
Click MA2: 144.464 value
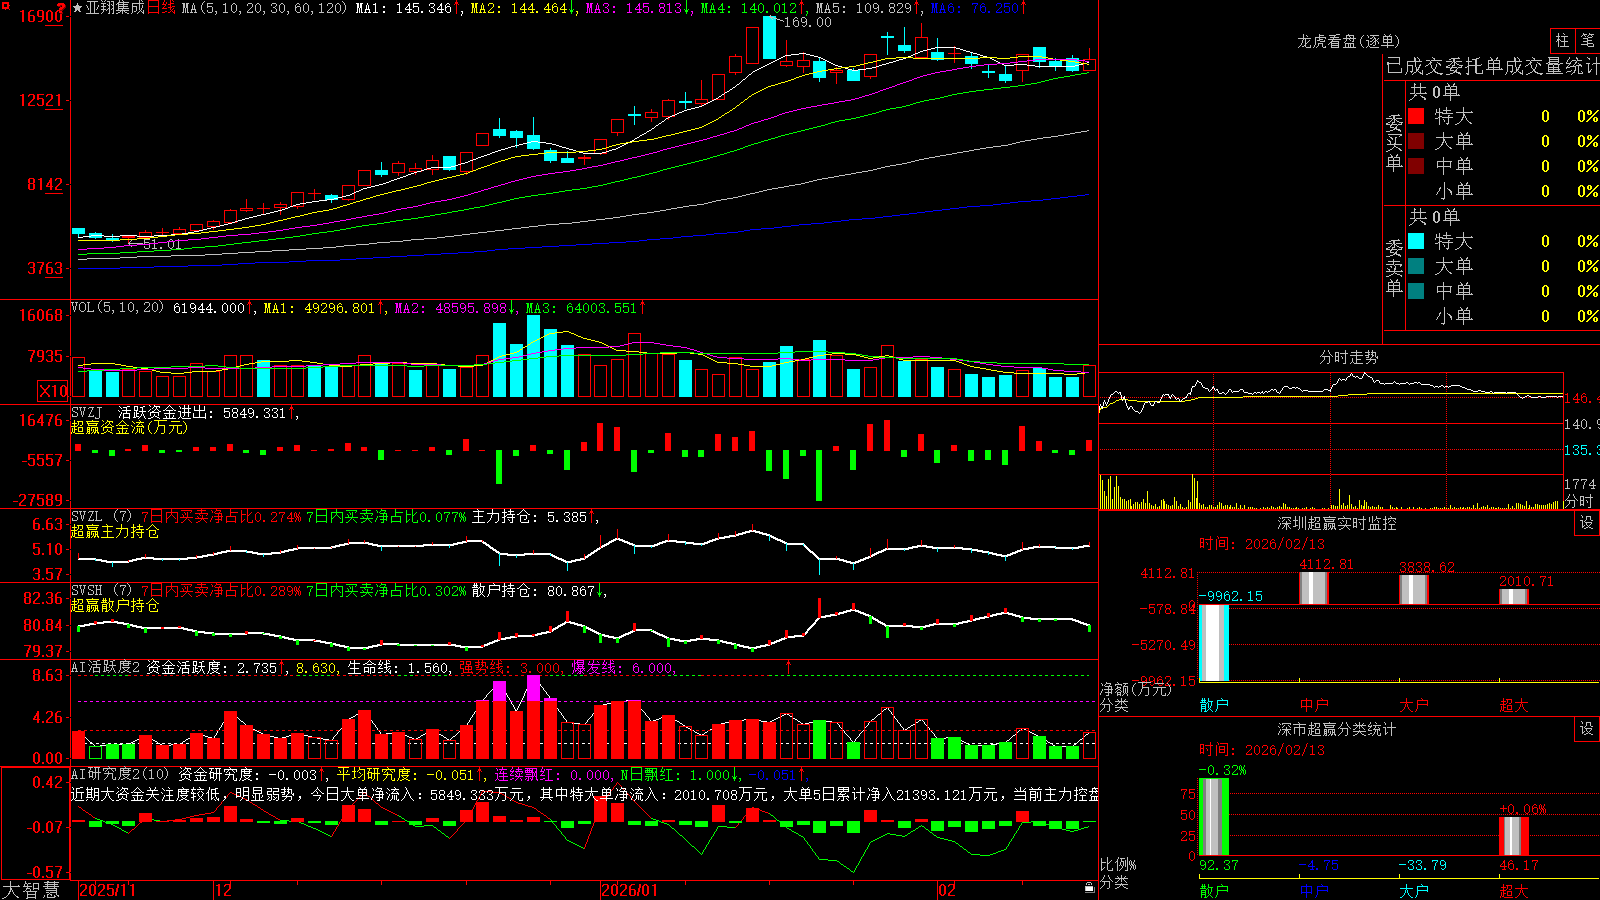coord(523,8)
